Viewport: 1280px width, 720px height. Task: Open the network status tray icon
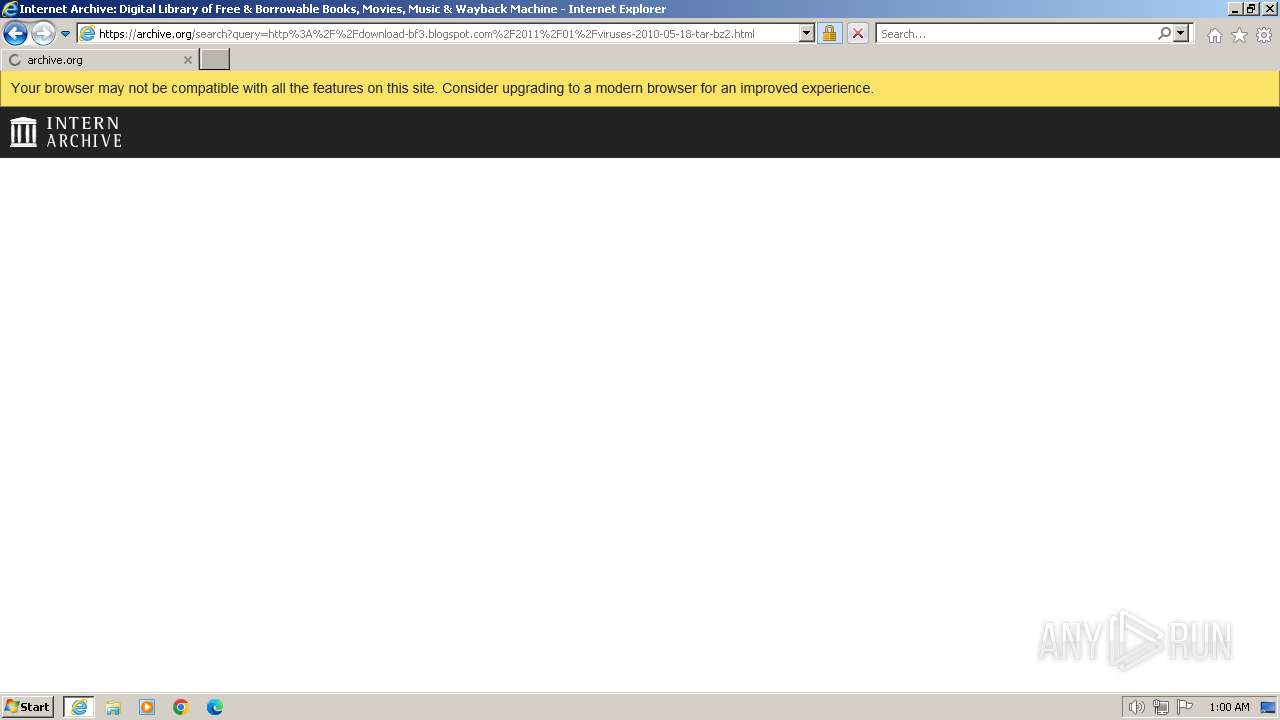[x=1160, y=707]
